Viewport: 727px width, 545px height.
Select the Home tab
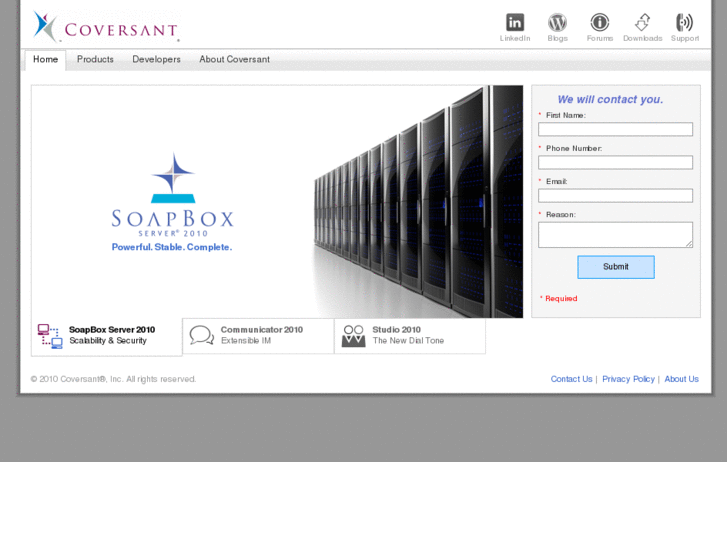point(45,60)
